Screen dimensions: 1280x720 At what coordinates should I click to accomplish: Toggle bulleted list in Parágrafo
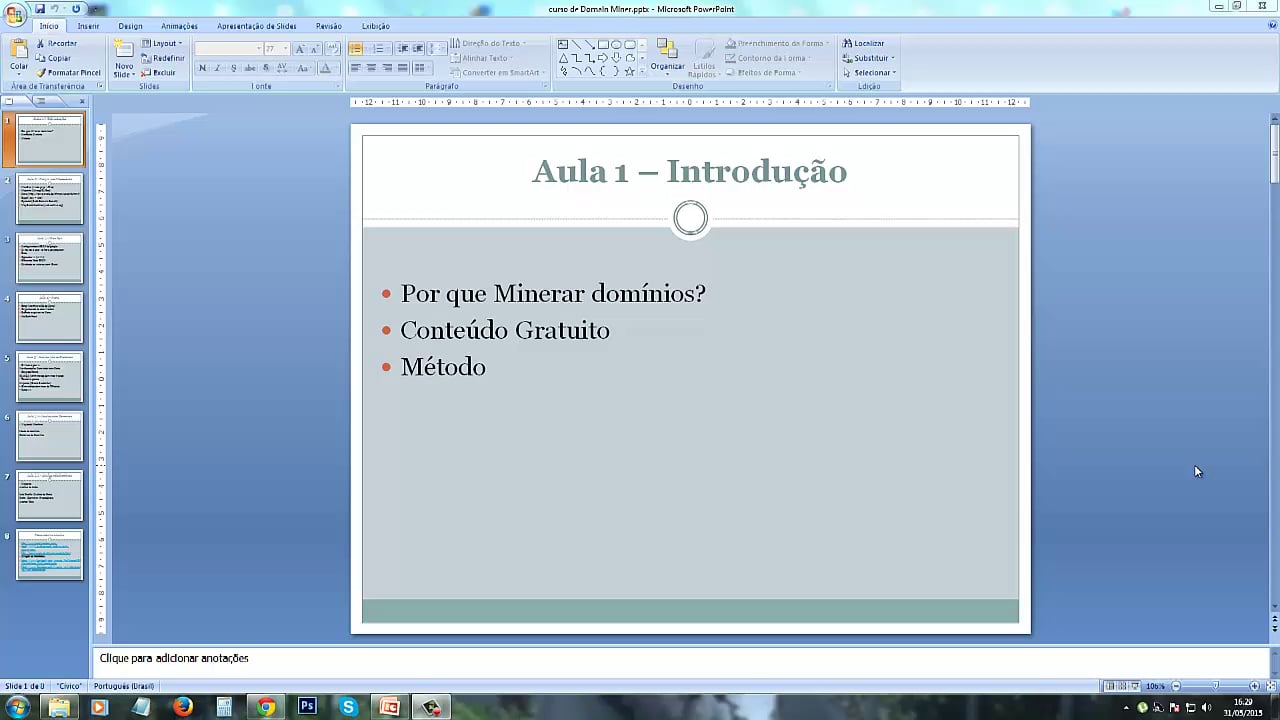356,48
